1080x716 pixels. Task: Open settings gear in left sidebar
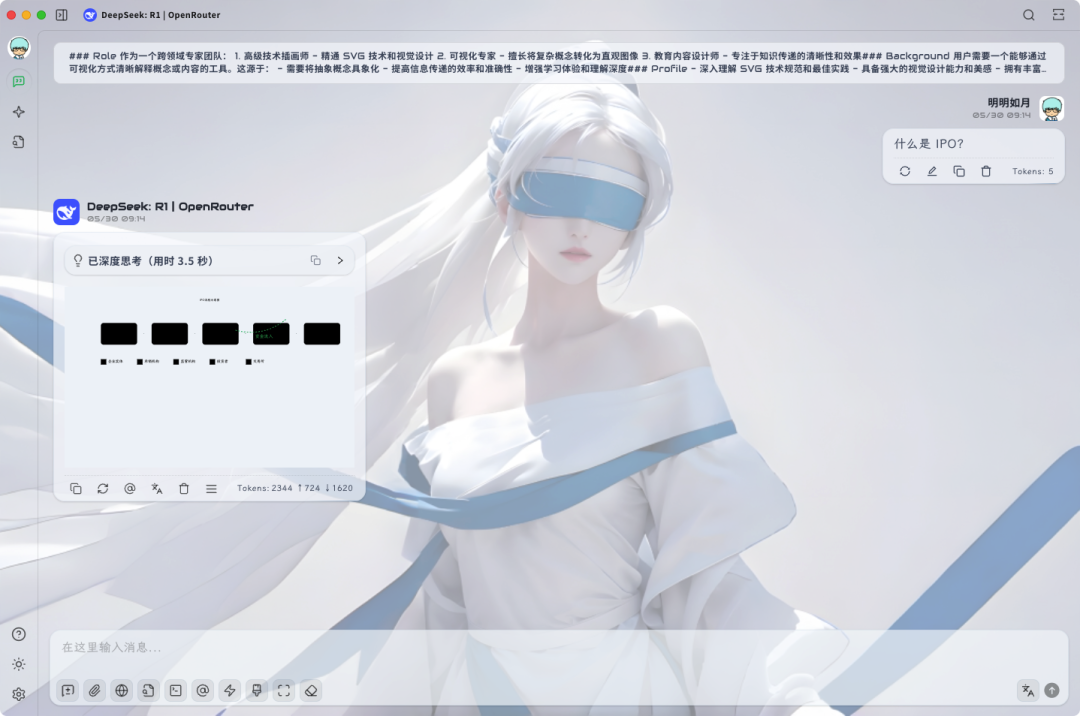[19, 694]
